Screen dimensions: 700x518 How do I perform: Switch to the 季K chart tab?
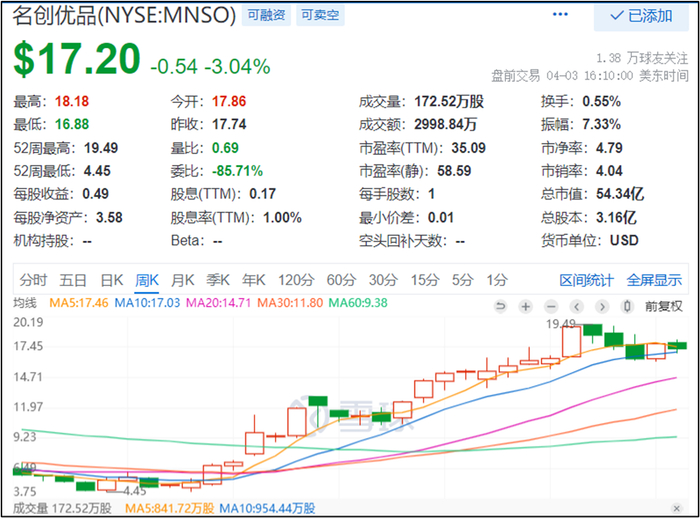tap(218, 280)
